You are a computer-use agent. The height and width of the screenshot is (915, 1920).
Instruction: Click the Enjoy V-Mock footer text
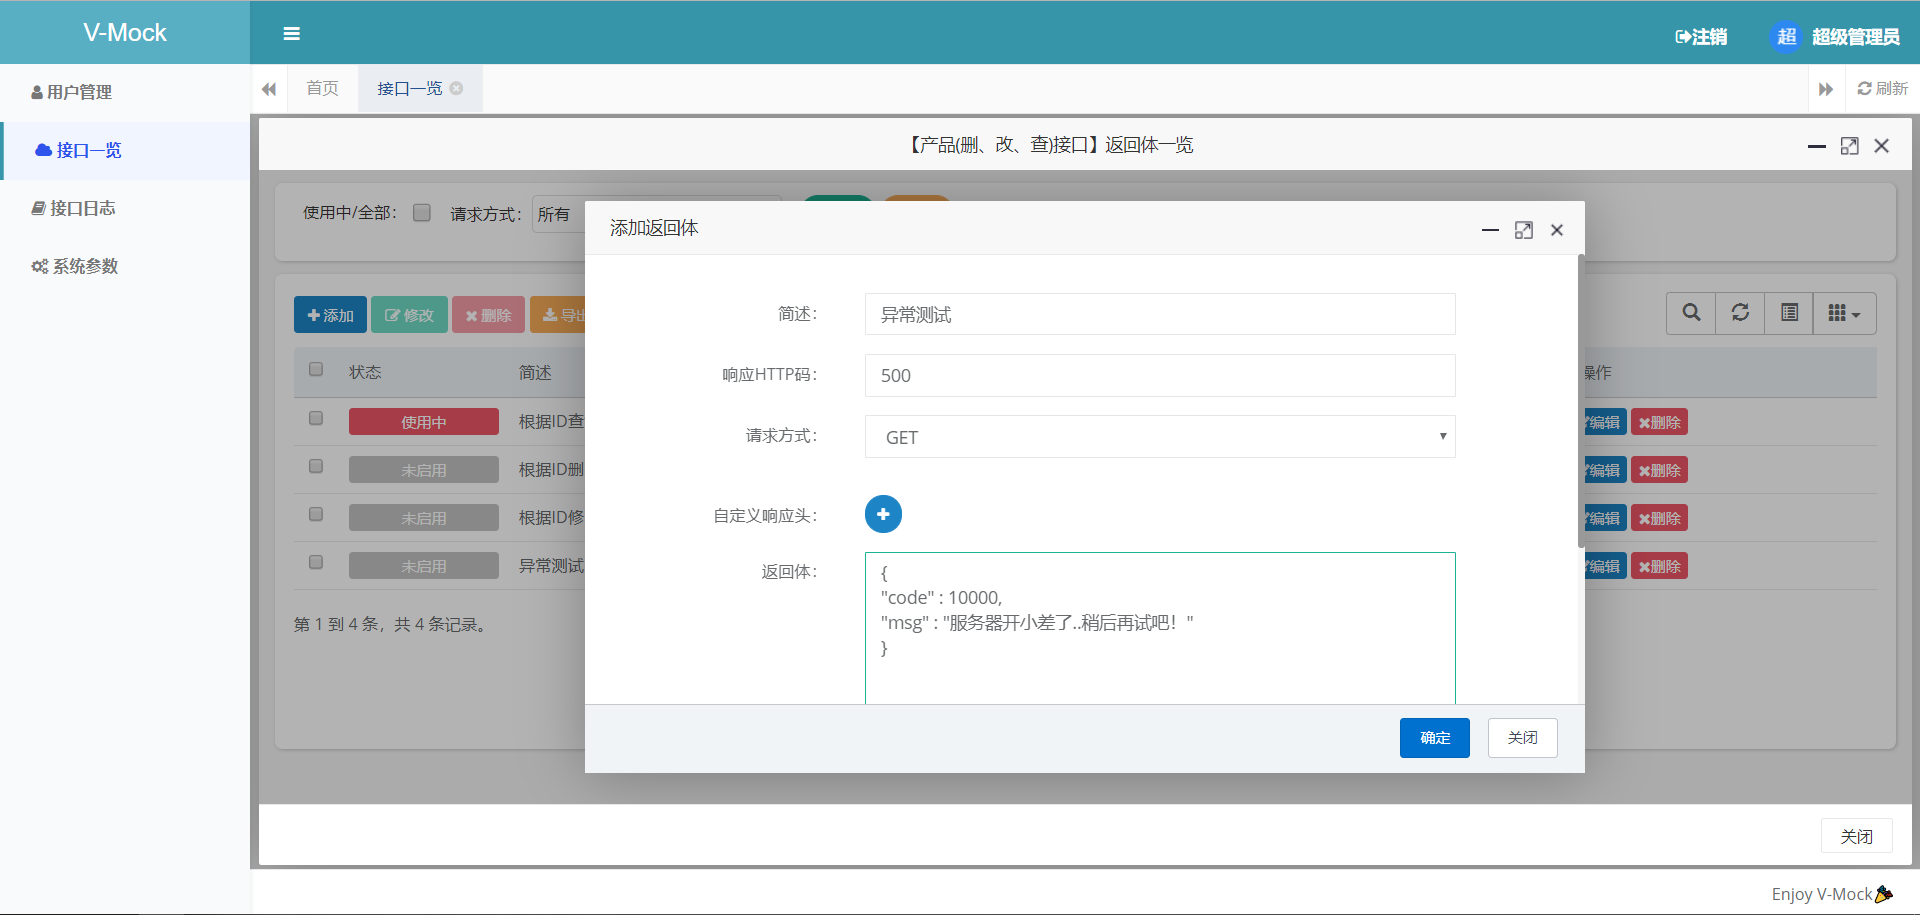[1822, 894]
